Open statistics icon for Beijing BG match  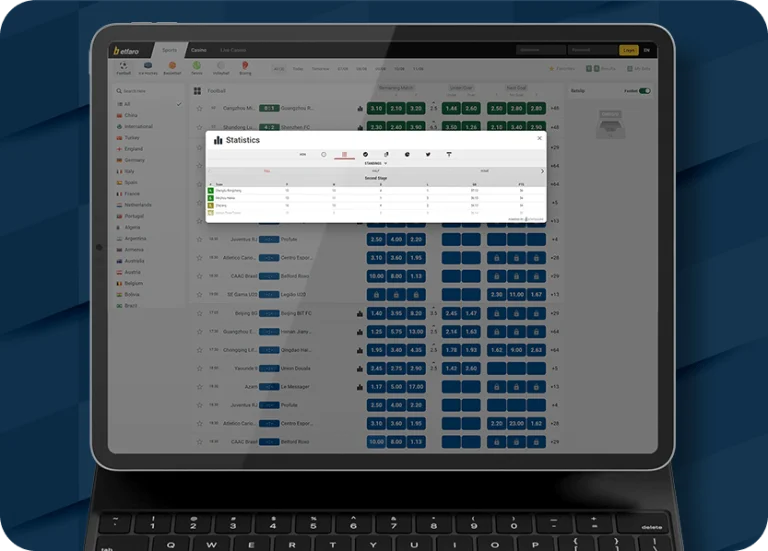coord(360,313)
